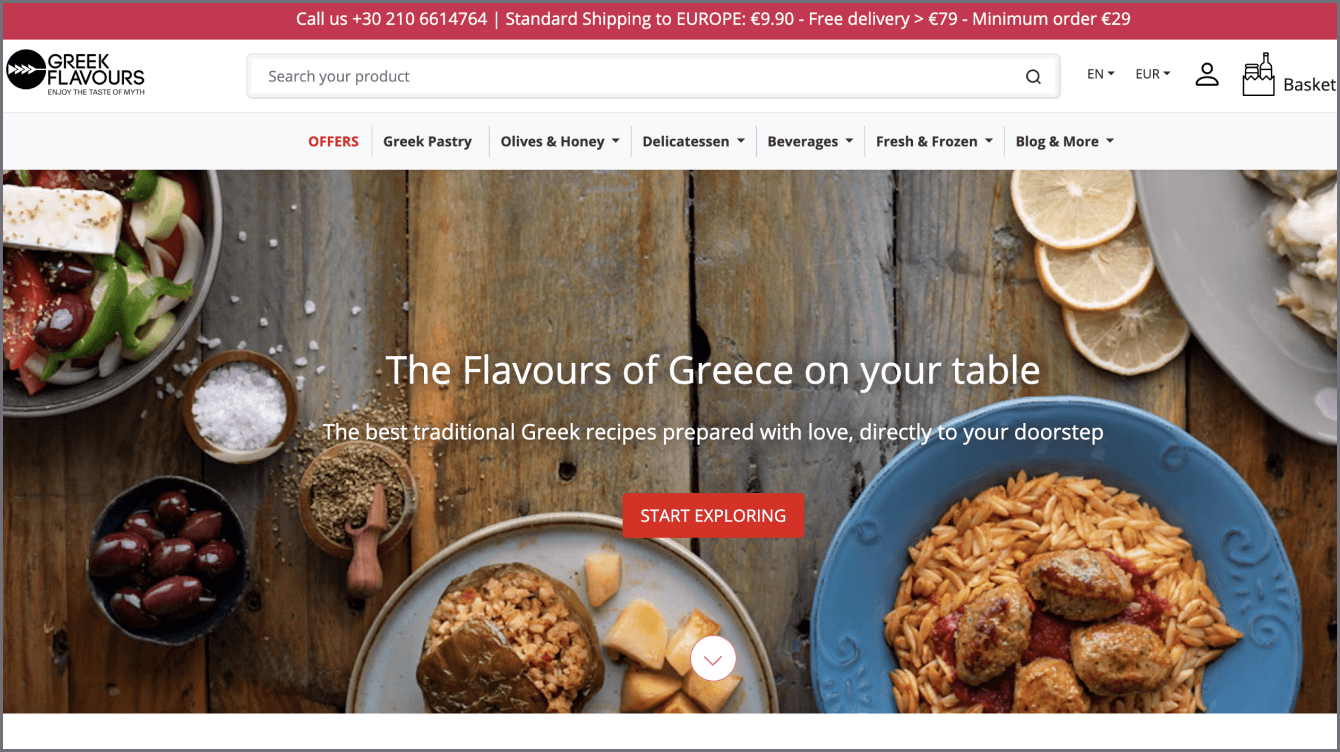Open the EUR currency dropdown
The height and width of the screenshot is (752, 1340).
[1152, 74]
